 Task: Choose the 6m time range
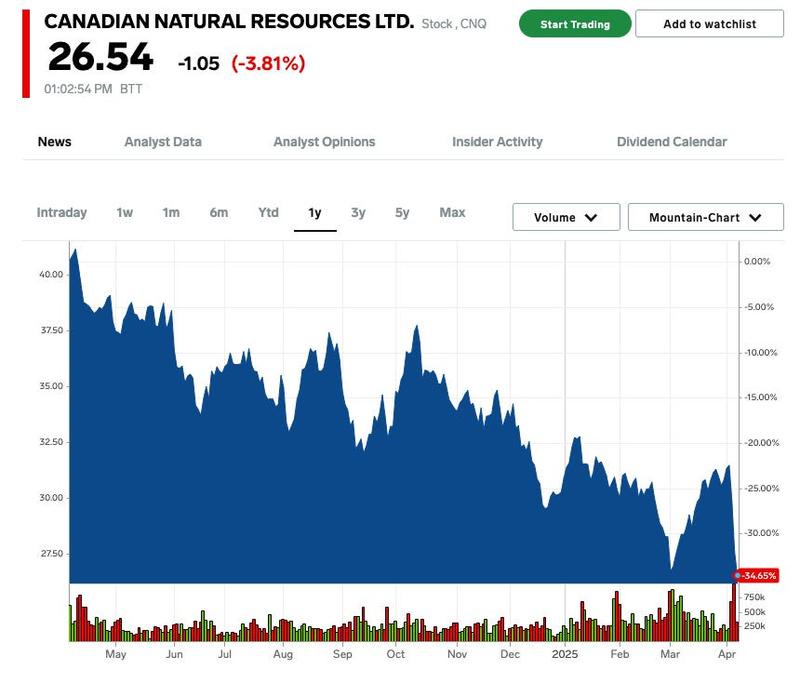219,213
